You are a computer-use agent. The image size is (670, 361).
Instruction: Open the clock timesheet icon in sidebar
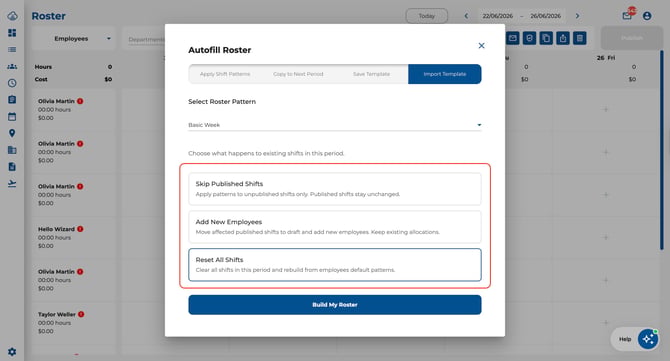(12, 83)
